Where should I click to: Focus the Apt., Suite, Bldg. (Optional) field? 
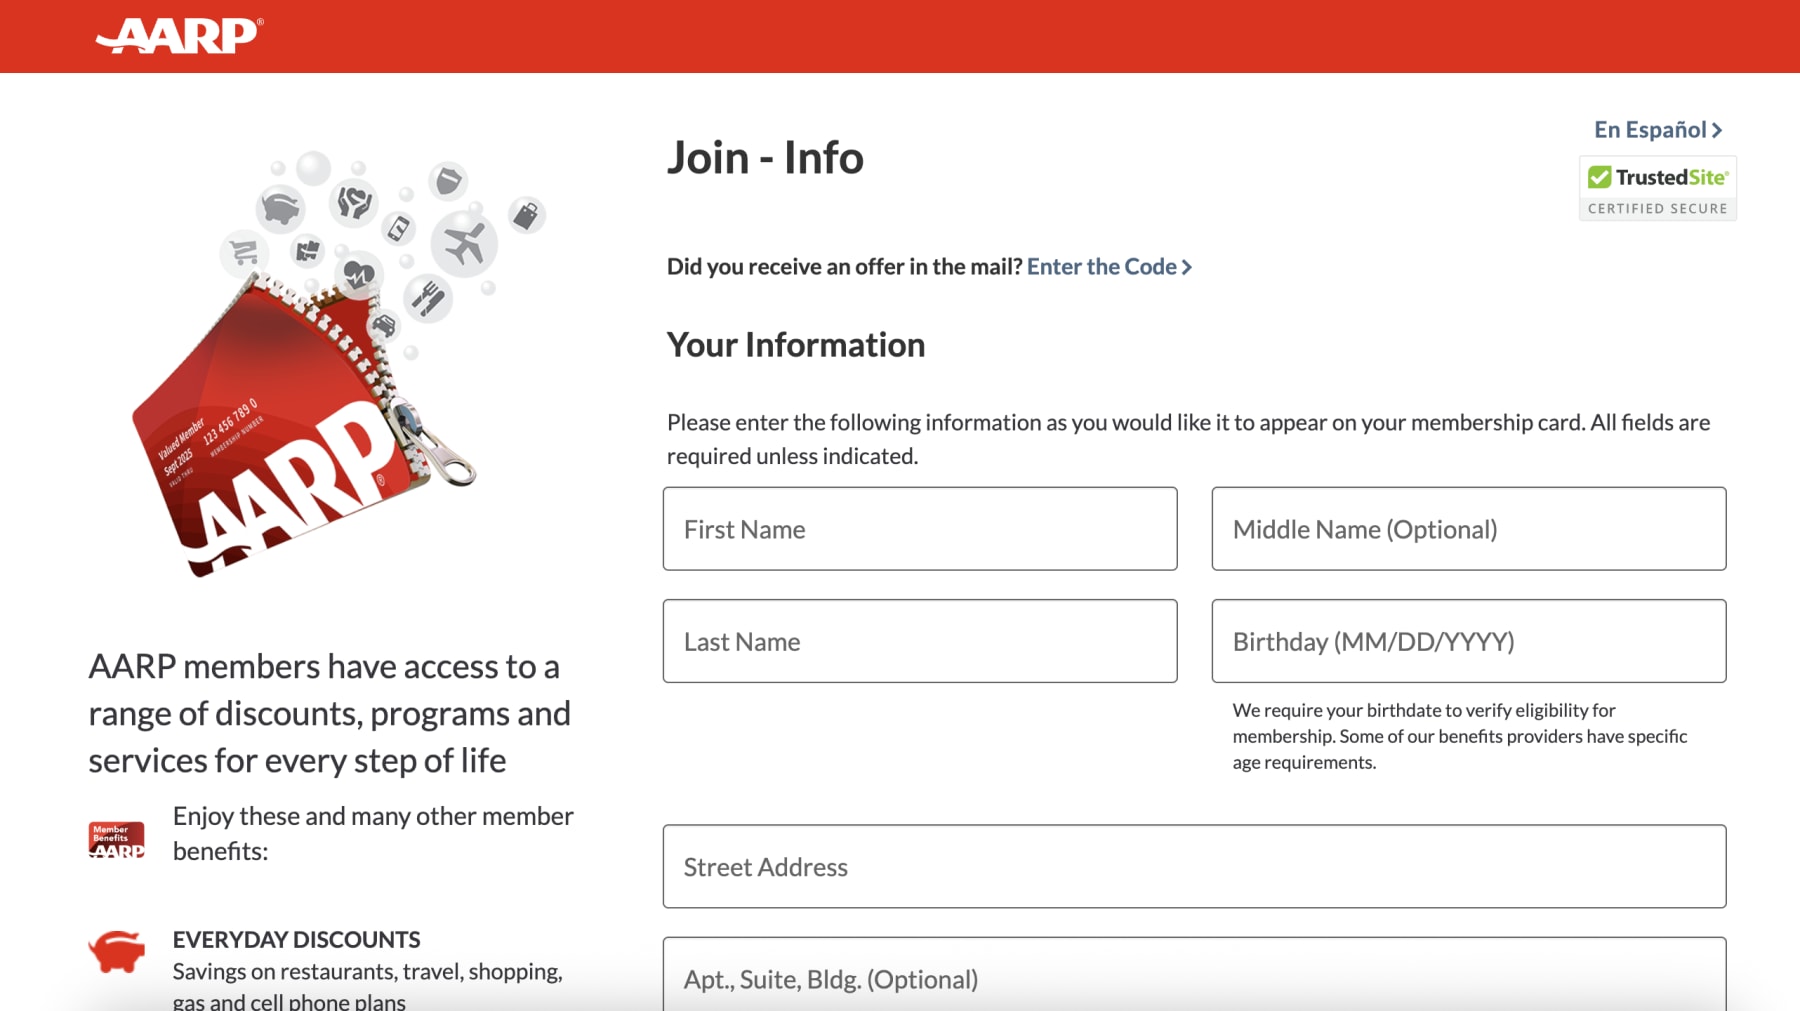[x=1195, y=975]
